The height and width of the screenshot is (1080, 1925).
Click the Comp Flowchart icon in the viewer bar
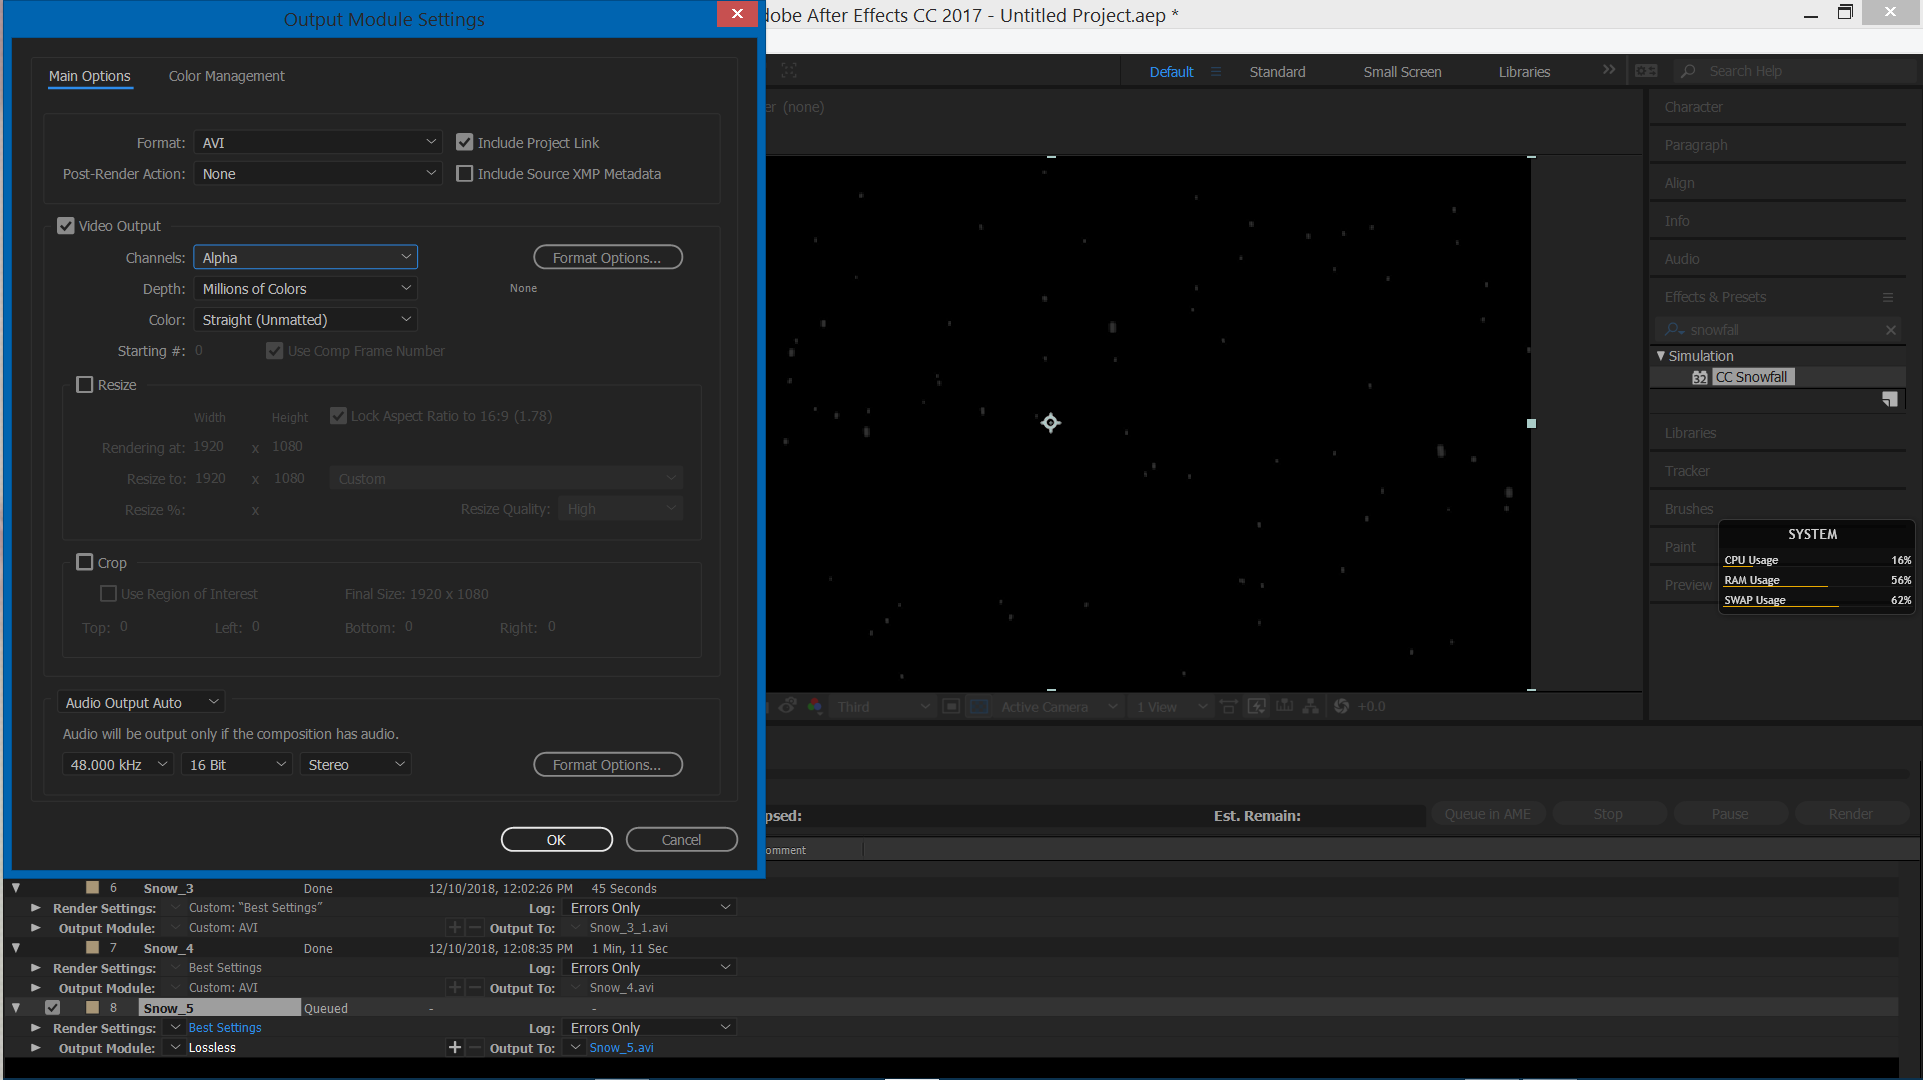click(x=1310, y=706)
